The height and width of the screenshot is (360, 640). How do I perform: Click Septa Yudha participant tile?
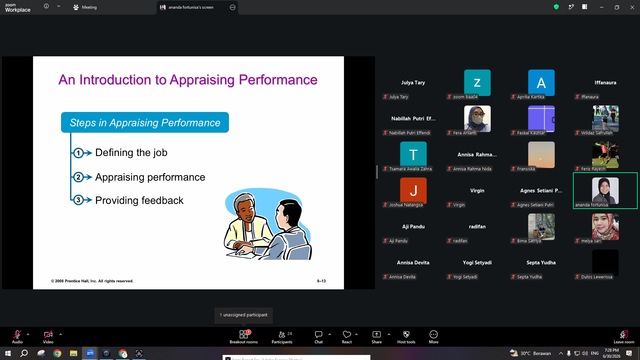point(541,262)
